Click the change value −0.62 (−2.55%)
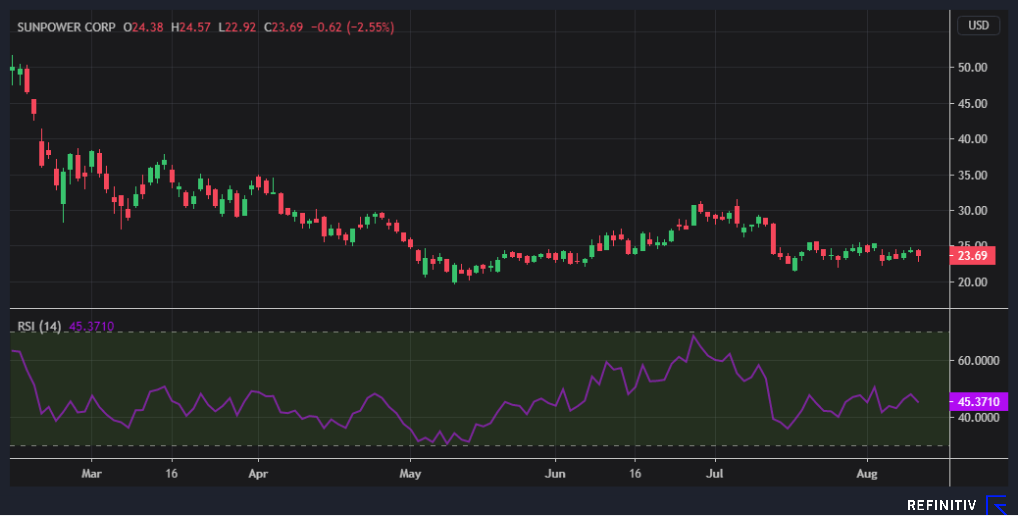The width and height of the screenshot is (1018, 516). click(353, 27)
